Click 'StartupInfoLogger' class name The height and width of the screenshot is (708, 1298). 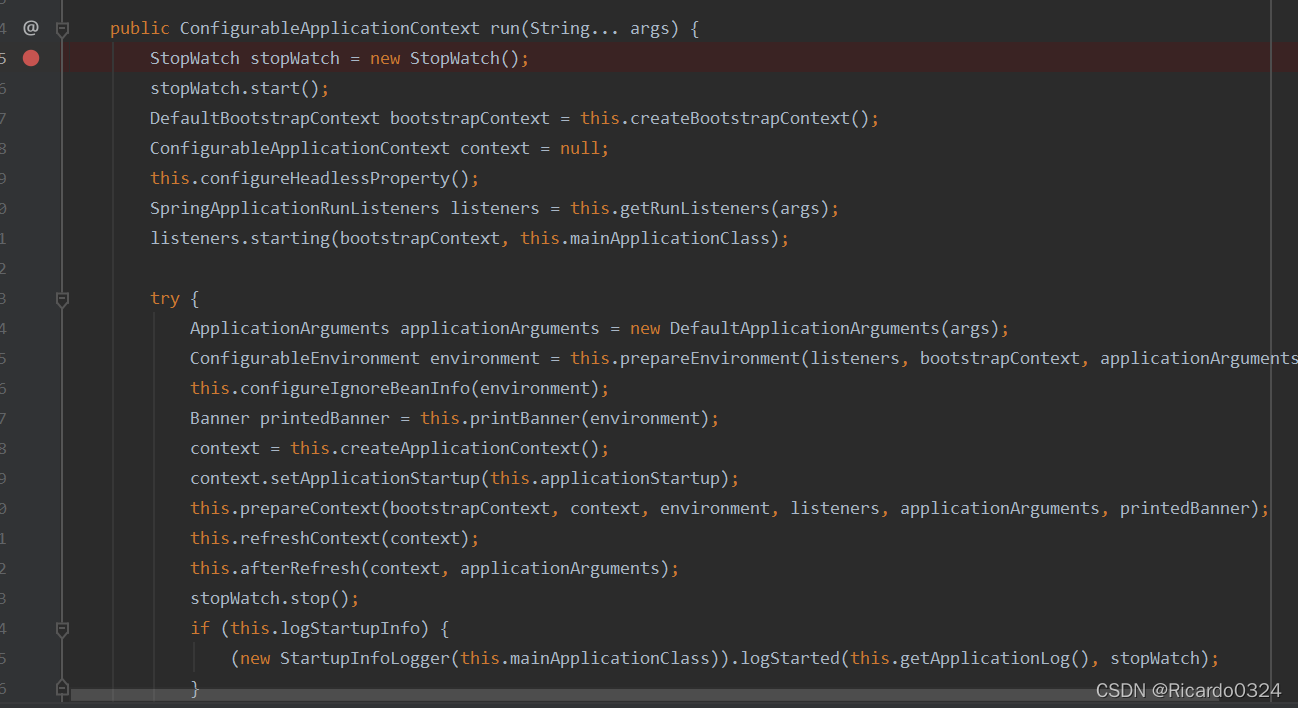pyautogui.click(x=365, y=658)
